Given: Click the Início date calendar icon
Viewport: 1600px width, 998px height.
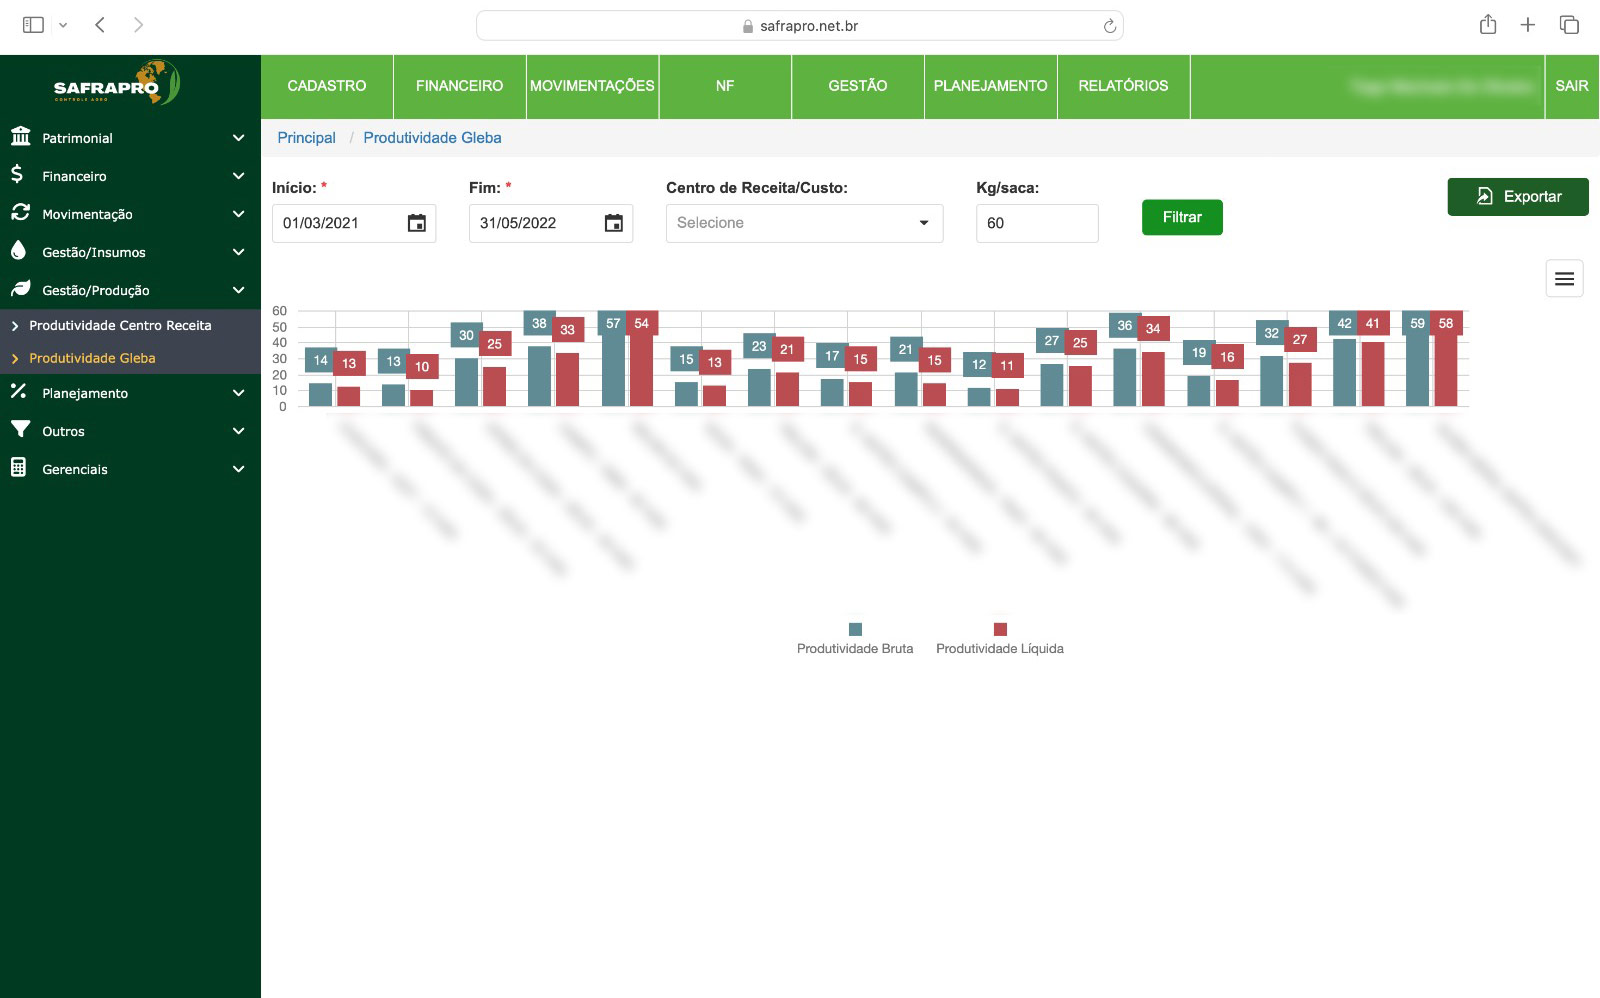Looking at the screenshot, I should [416, 223].
